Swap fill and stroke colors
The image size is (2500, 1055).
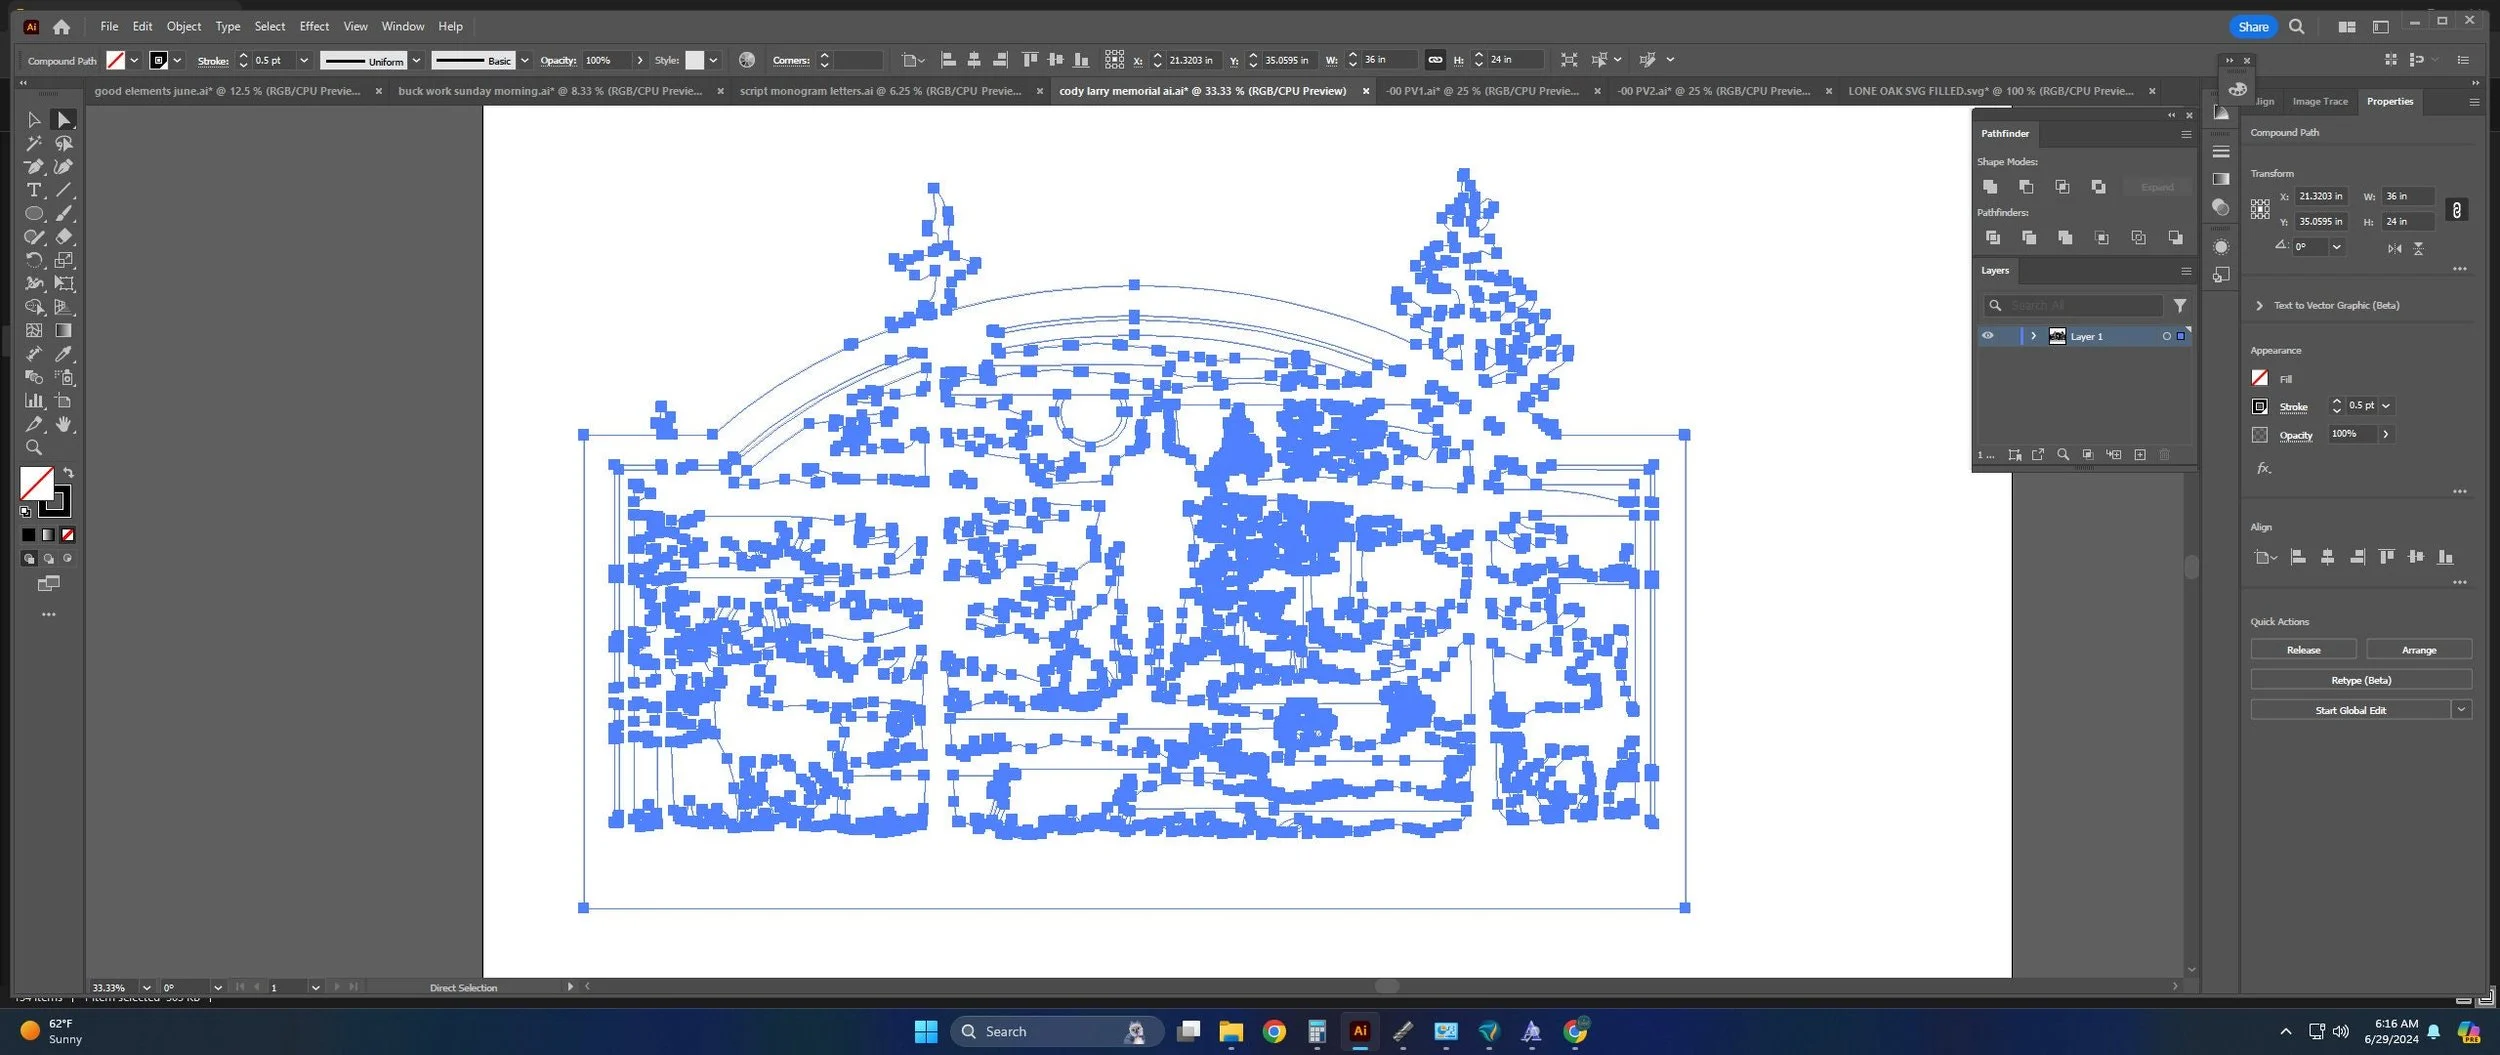(x=69, y=473)
